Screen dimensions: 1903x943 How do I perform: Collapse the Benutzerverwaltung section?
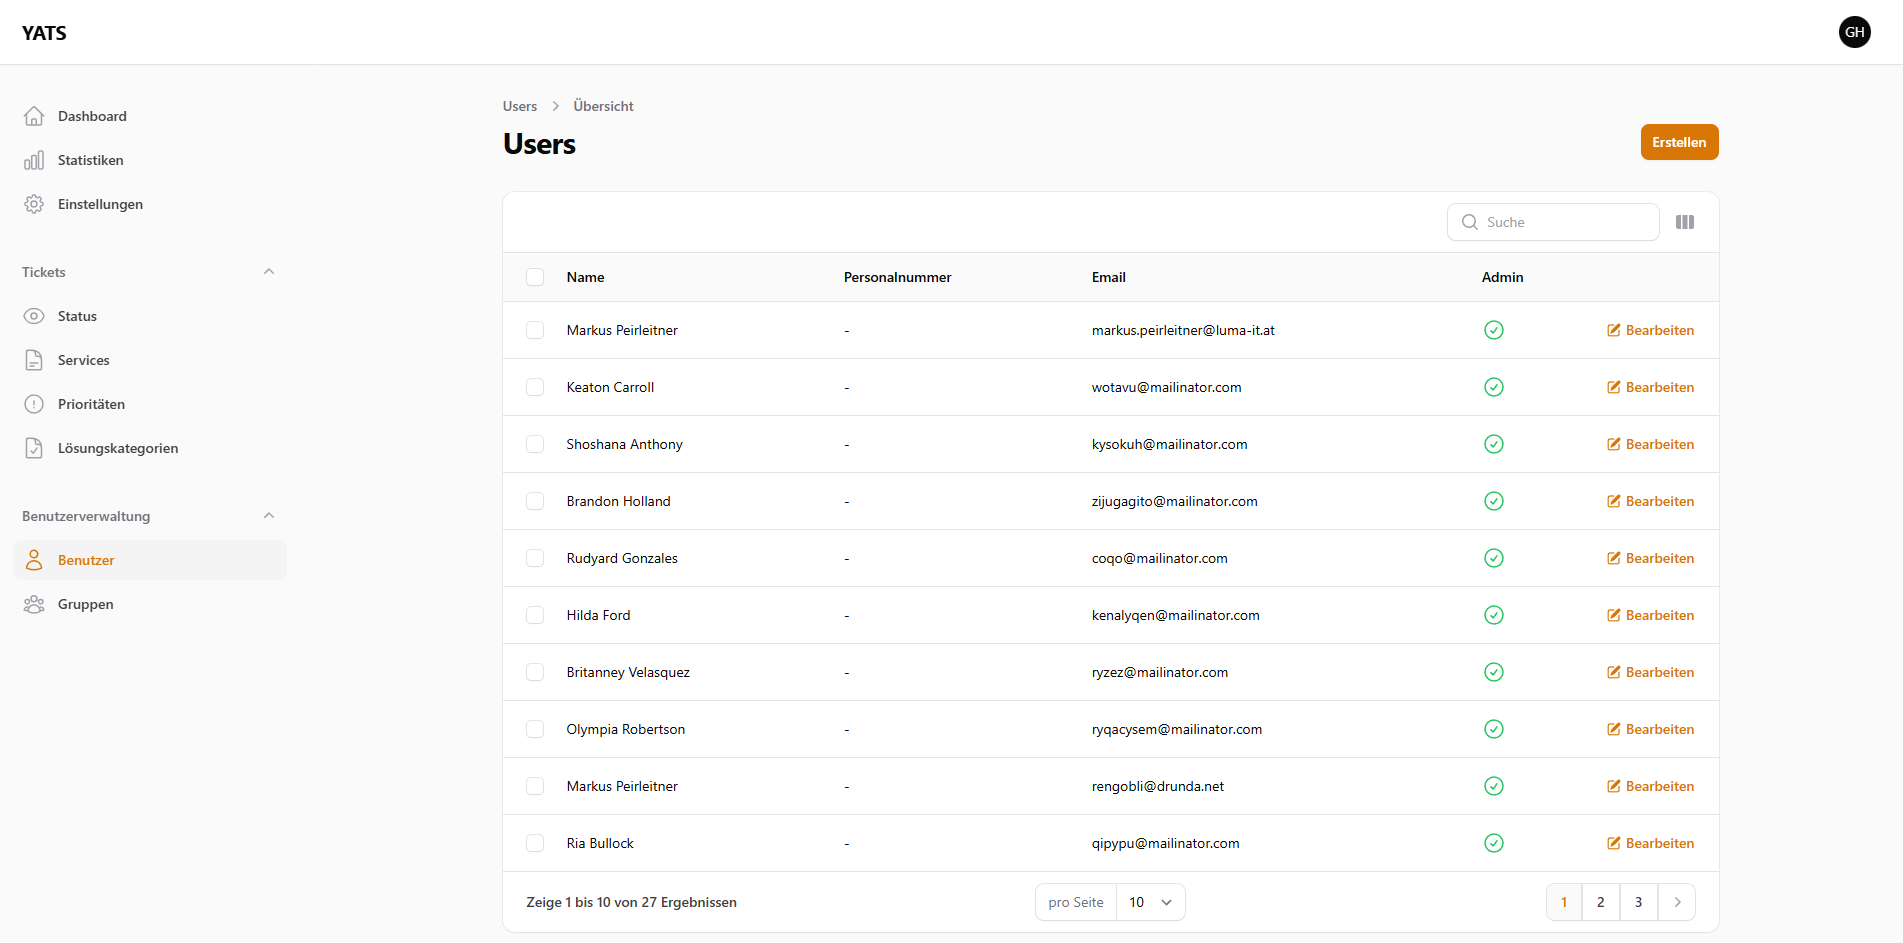[268, 516]
